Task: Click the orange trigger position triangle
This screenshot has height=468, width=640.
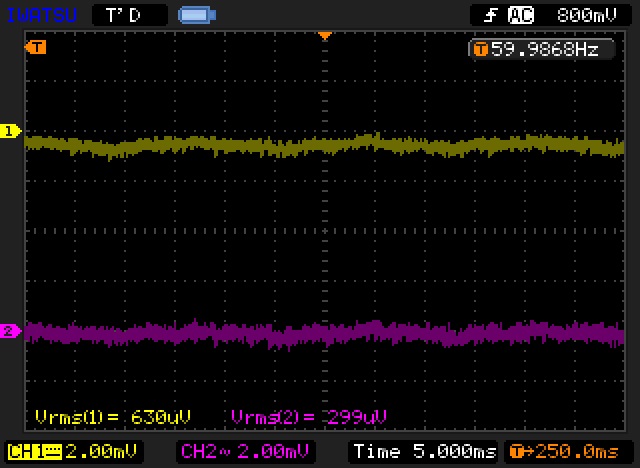Action: (x=324, y=37)
